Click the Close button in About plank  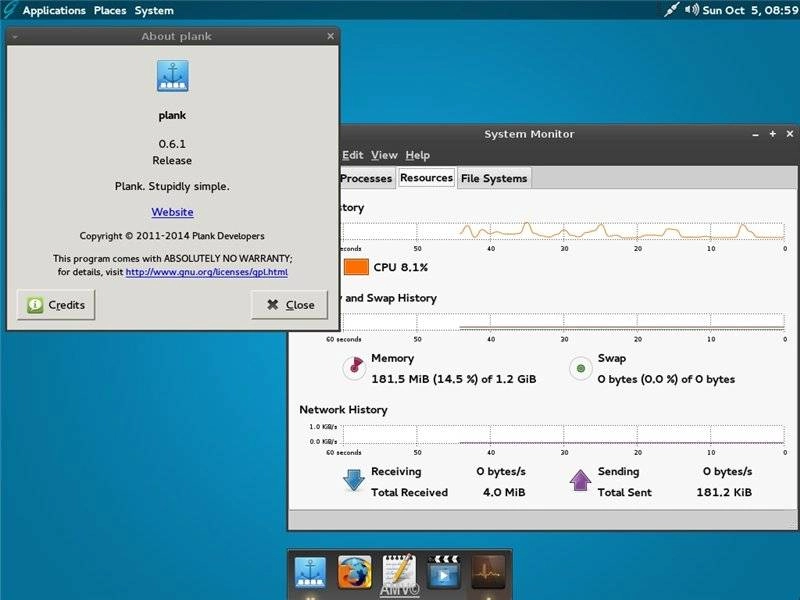click(x=290, y=305)
